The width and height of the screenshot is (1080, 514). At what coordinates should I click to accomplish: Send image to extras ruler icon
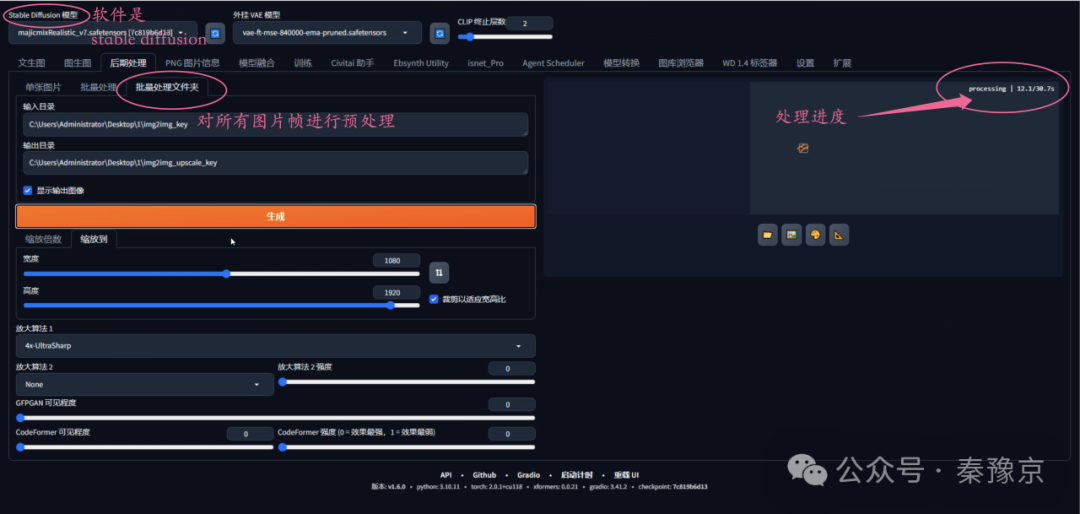tap(839, 235)
